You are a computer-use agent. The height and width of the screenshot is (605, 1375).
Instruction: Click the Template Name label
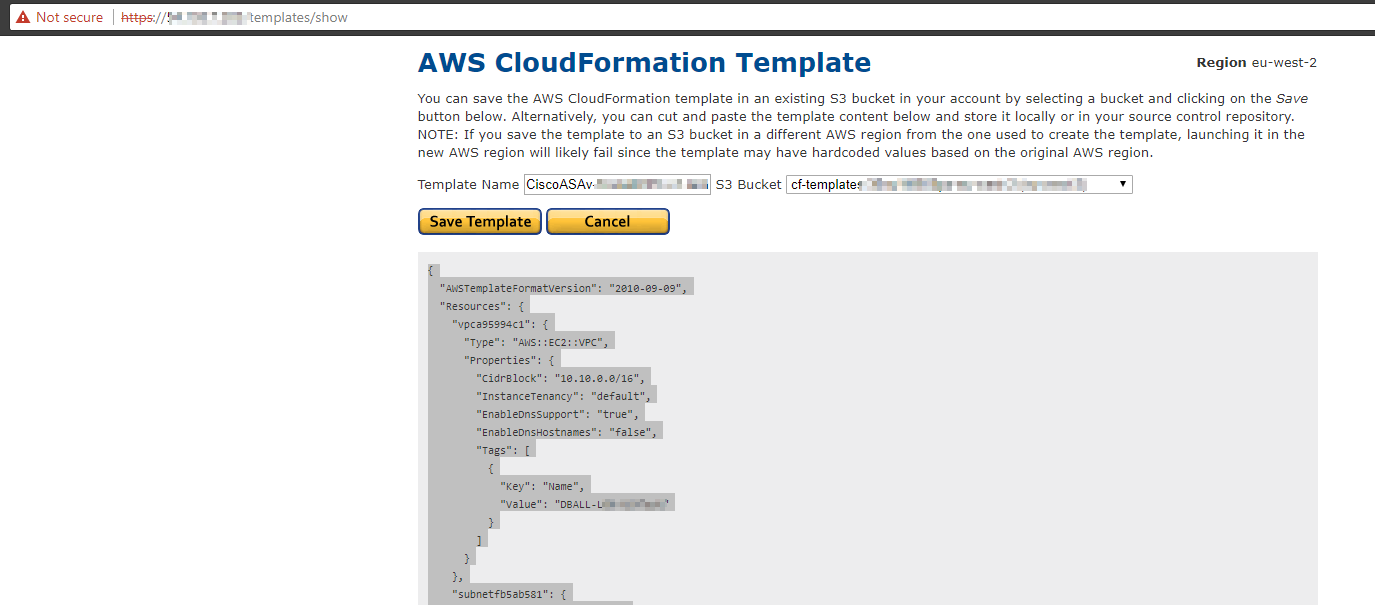click(x=469, y=185)
